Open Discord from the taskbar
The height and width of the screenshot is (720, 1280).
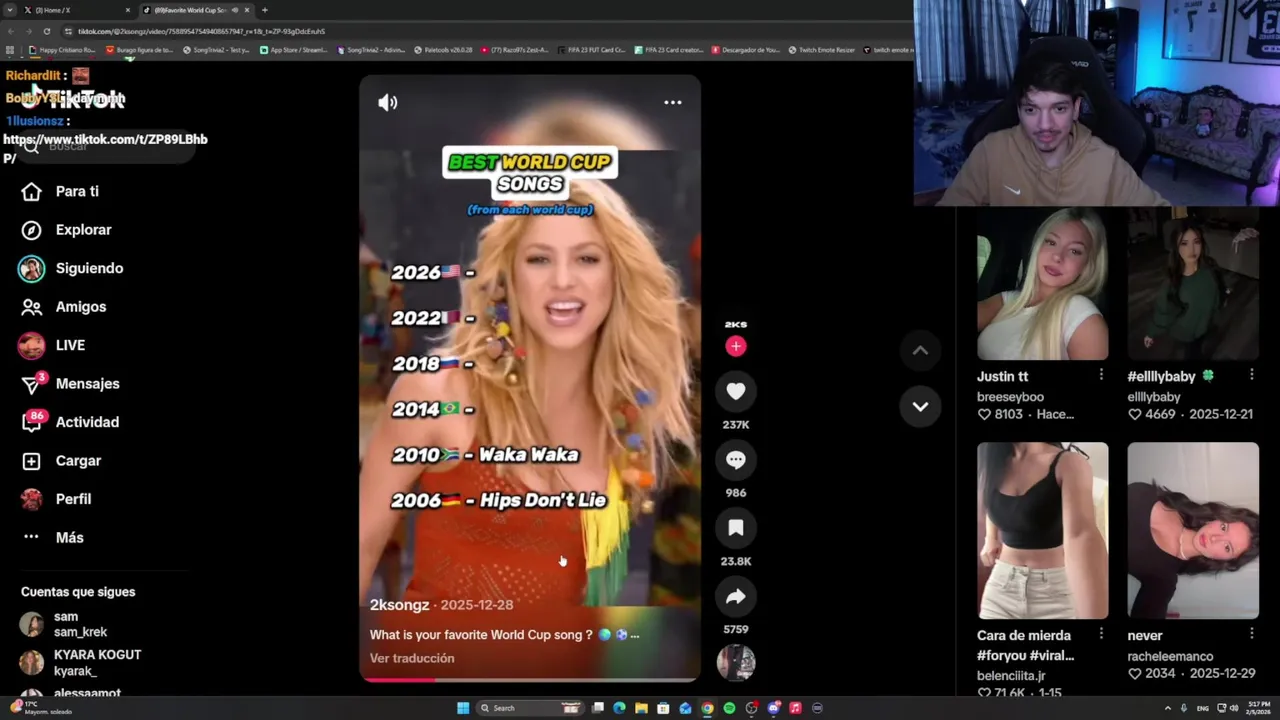click(x=773, y=708)
